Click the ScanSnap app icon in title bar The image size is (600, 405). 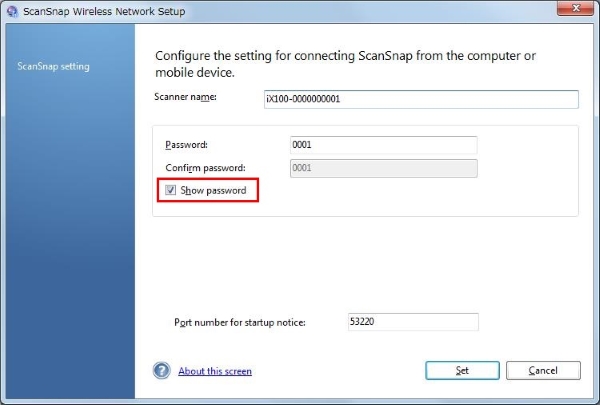12,11
